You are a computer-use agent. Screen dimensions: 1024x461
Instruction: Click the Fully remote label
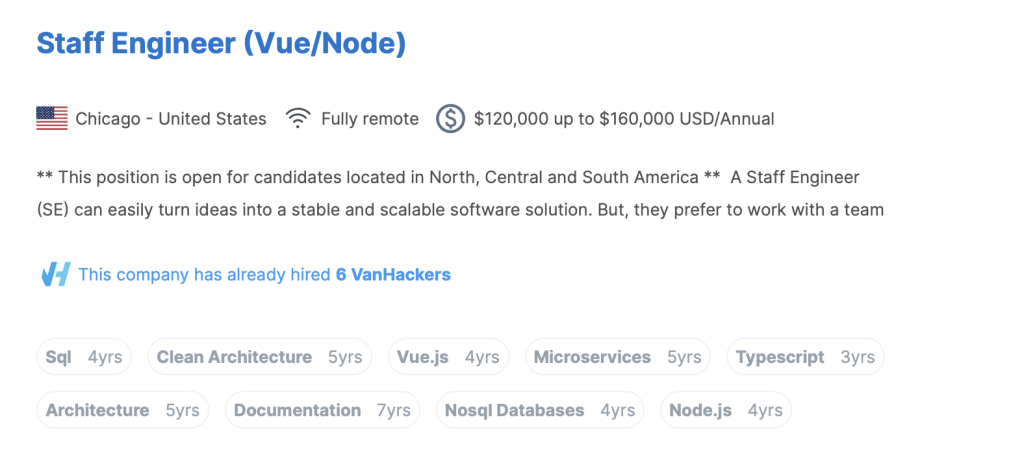(x=370, y=119)
